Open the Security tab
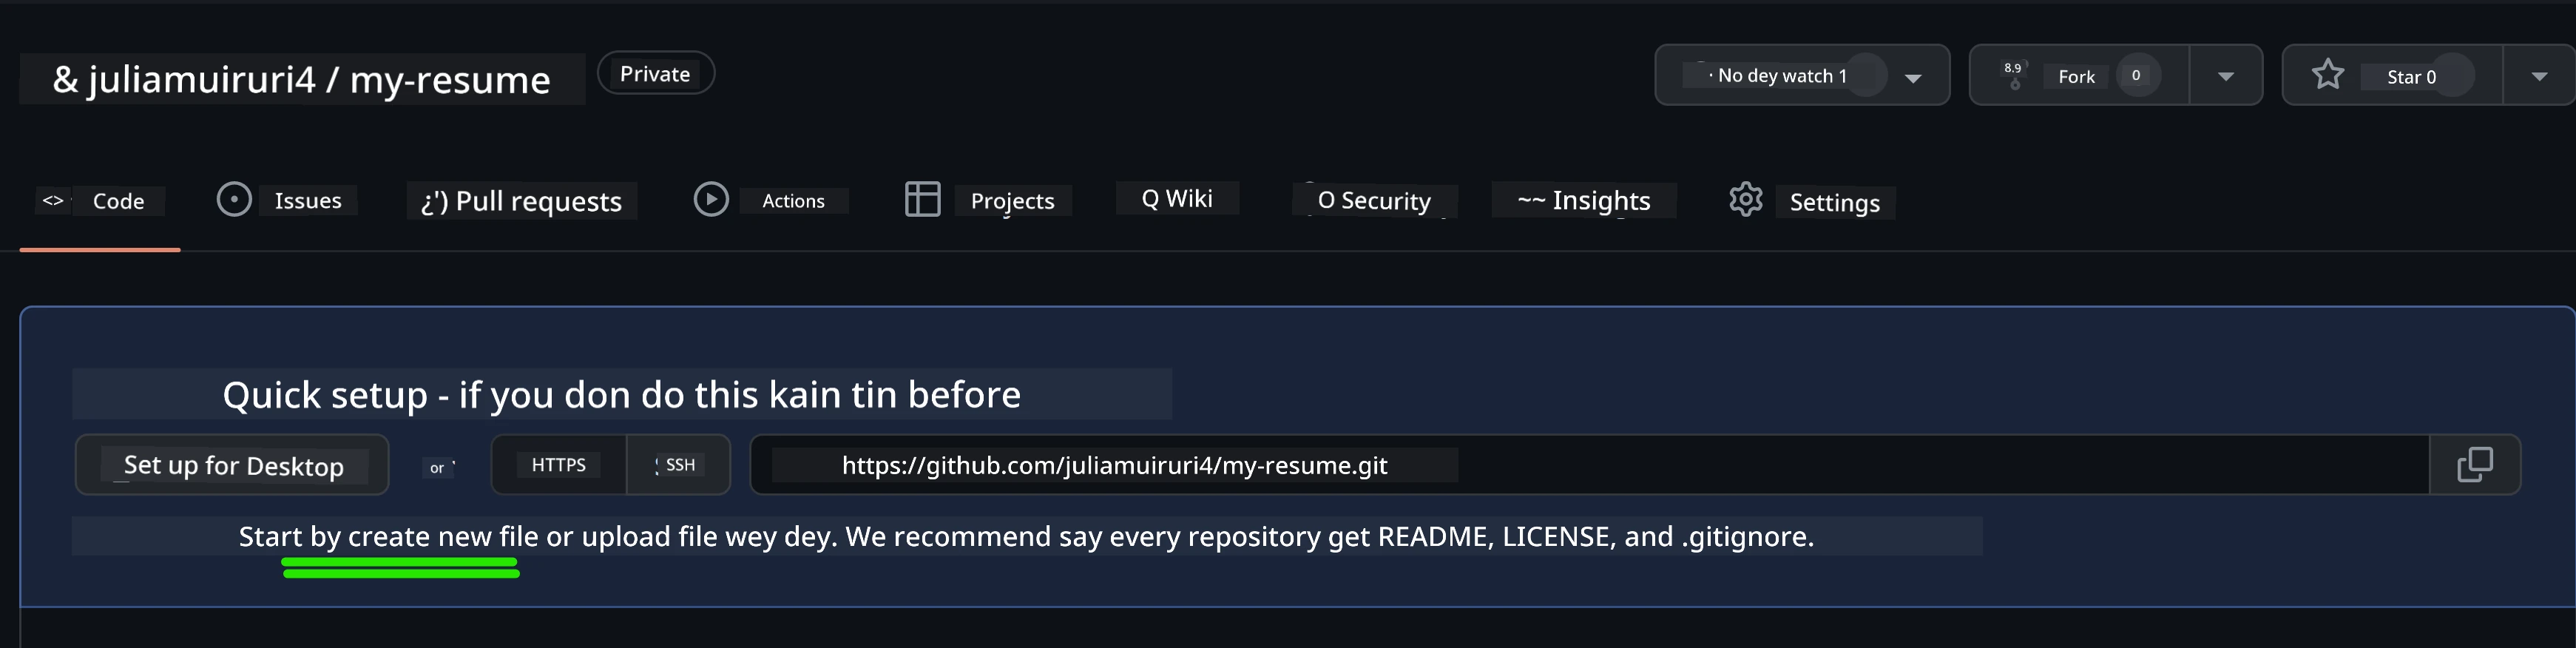Screen dimensions: 2576x648 click(1374, 200)
